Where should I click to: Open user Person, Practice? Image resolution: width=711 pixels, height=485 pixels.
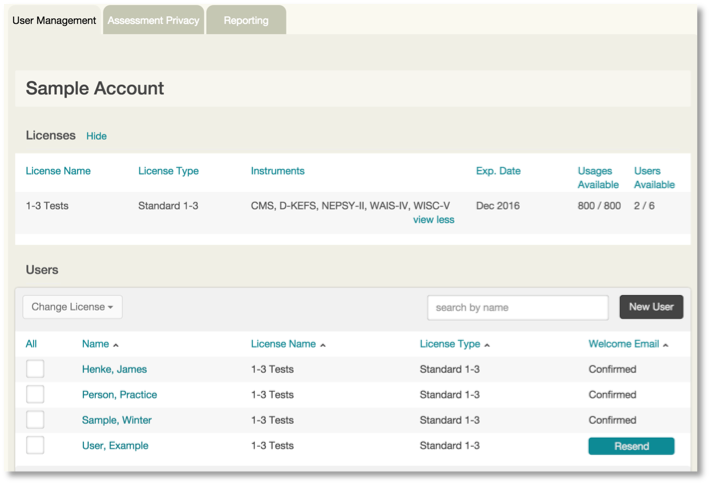119,395
